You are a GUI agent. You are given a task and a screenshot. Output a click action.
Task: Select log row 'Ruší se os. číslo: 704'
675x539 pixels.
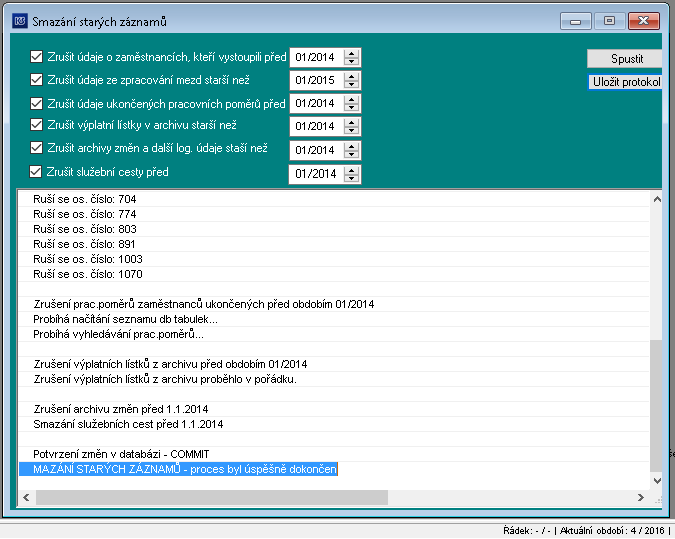coord(334,199)
